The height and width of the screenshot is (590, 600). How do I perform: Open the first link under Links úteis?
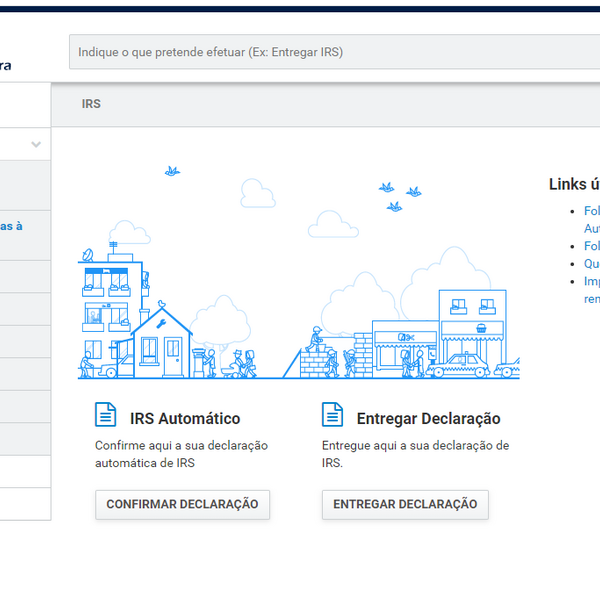592,211
